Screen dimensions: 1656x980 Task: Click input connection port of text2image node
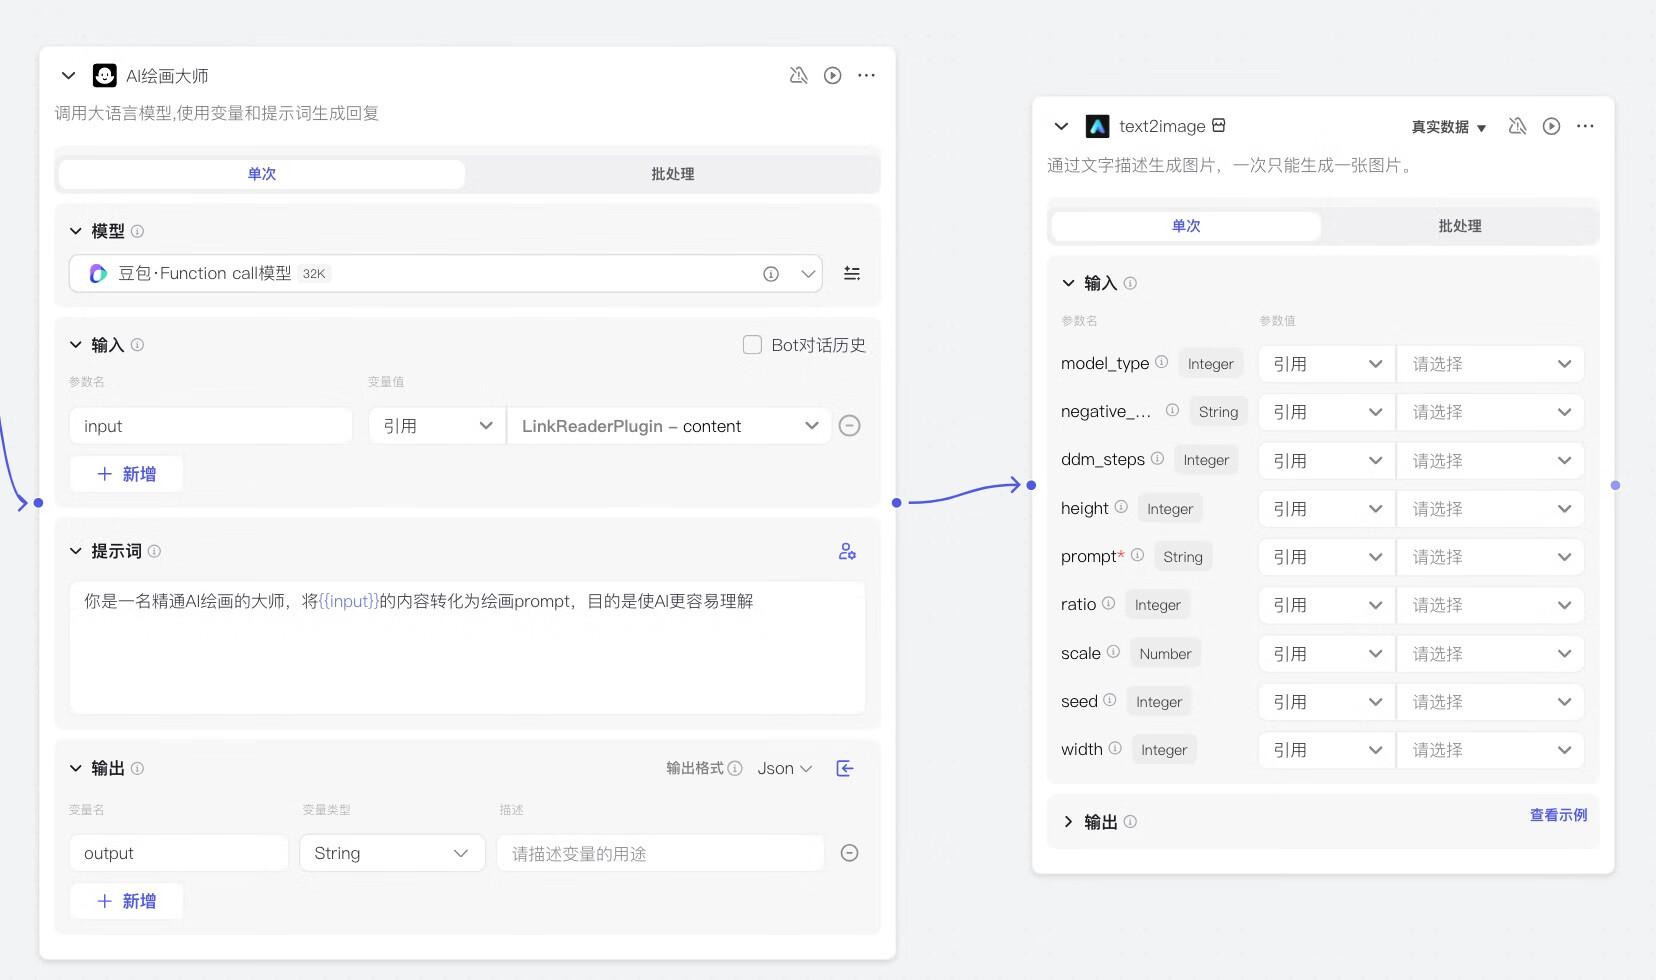click(x=1031, y=485)
